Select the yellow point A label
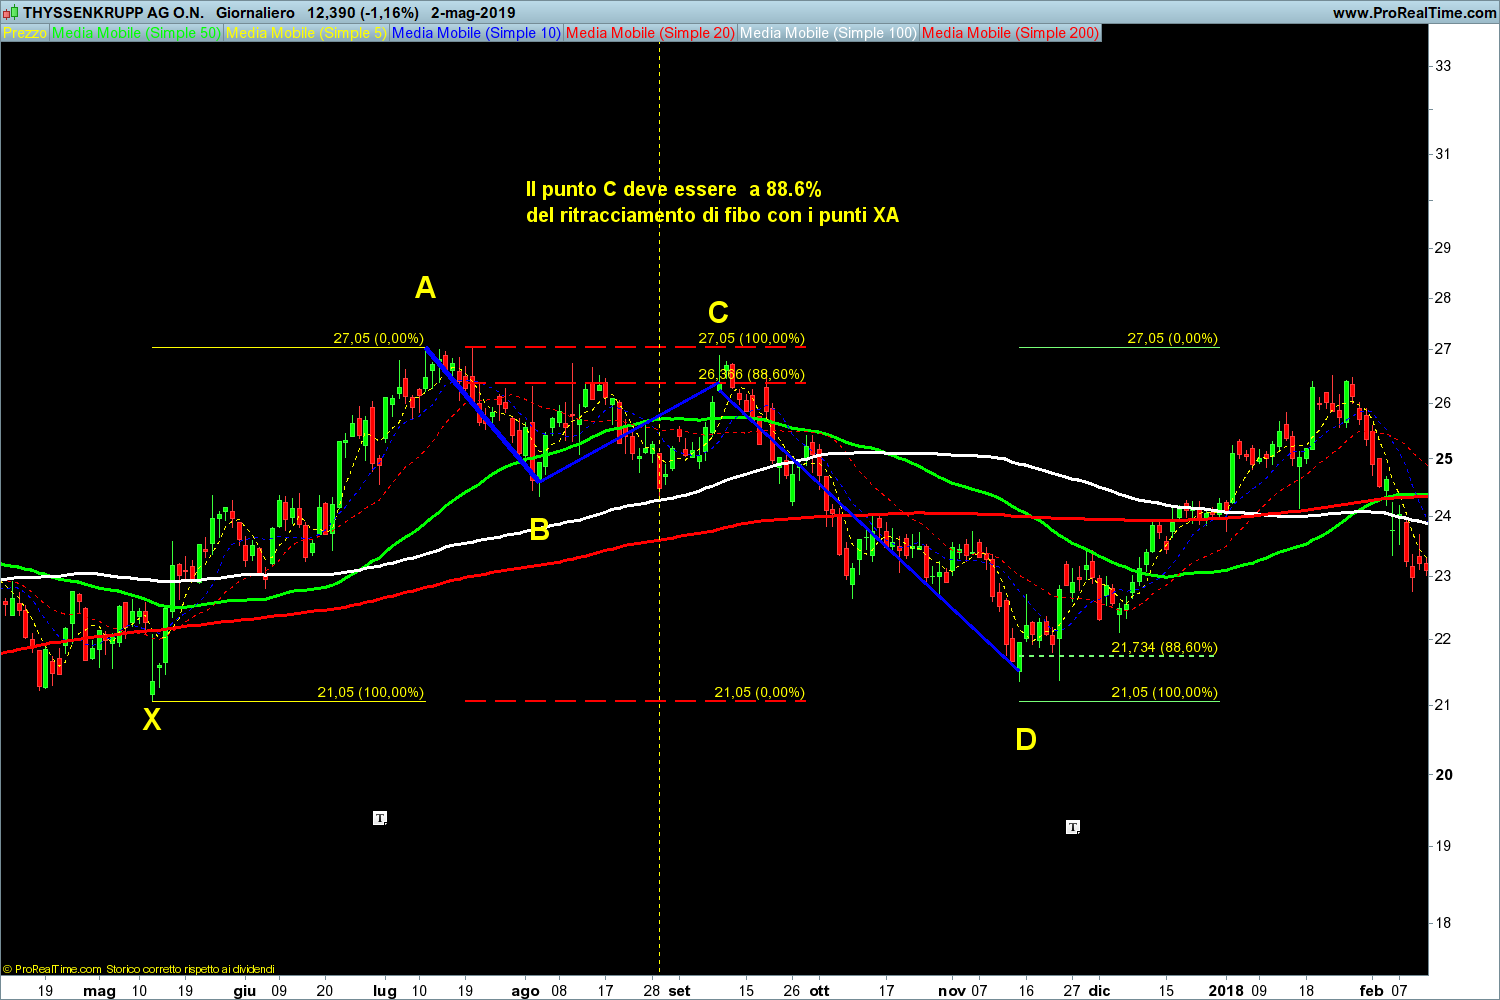 425,288
